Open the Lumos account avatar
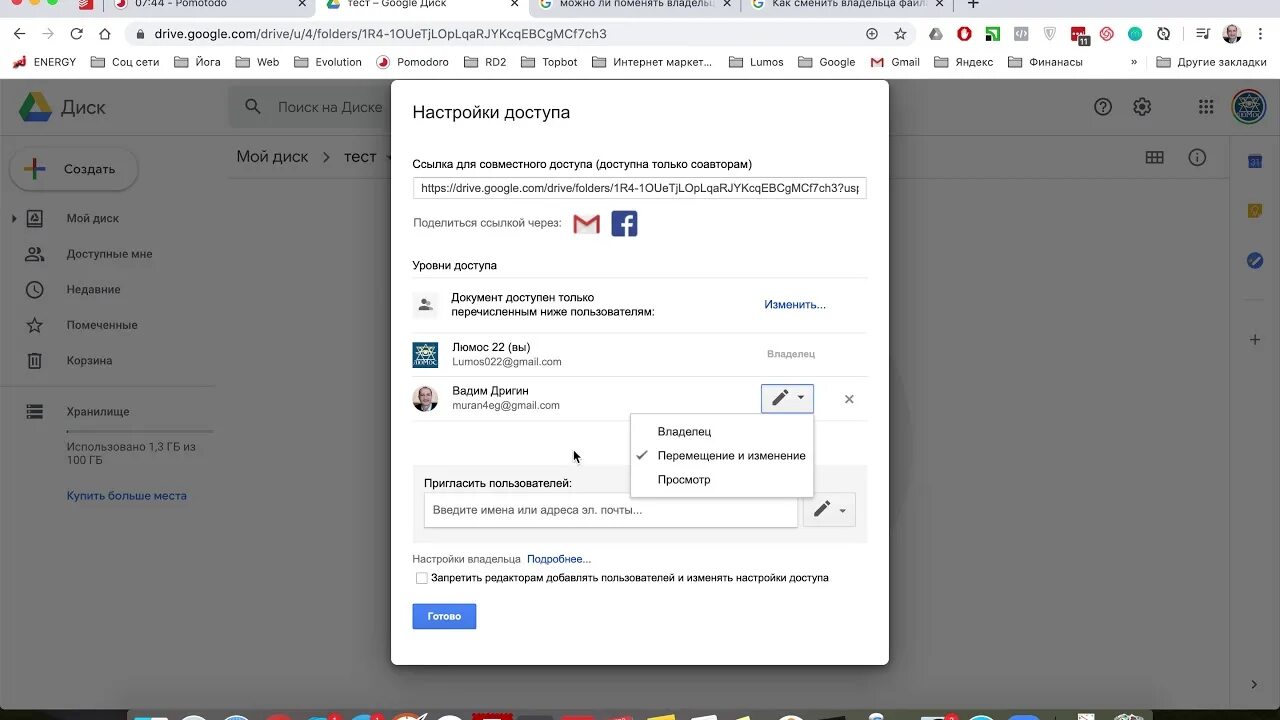The image size is (1280, 720). coord(1247,107)
